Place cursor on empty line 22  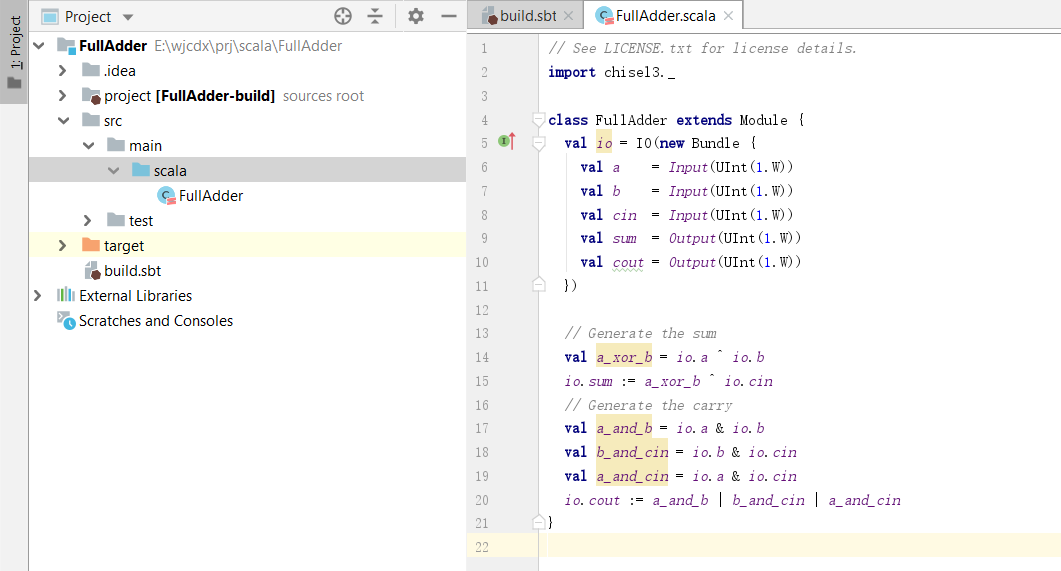pos(798,545)
